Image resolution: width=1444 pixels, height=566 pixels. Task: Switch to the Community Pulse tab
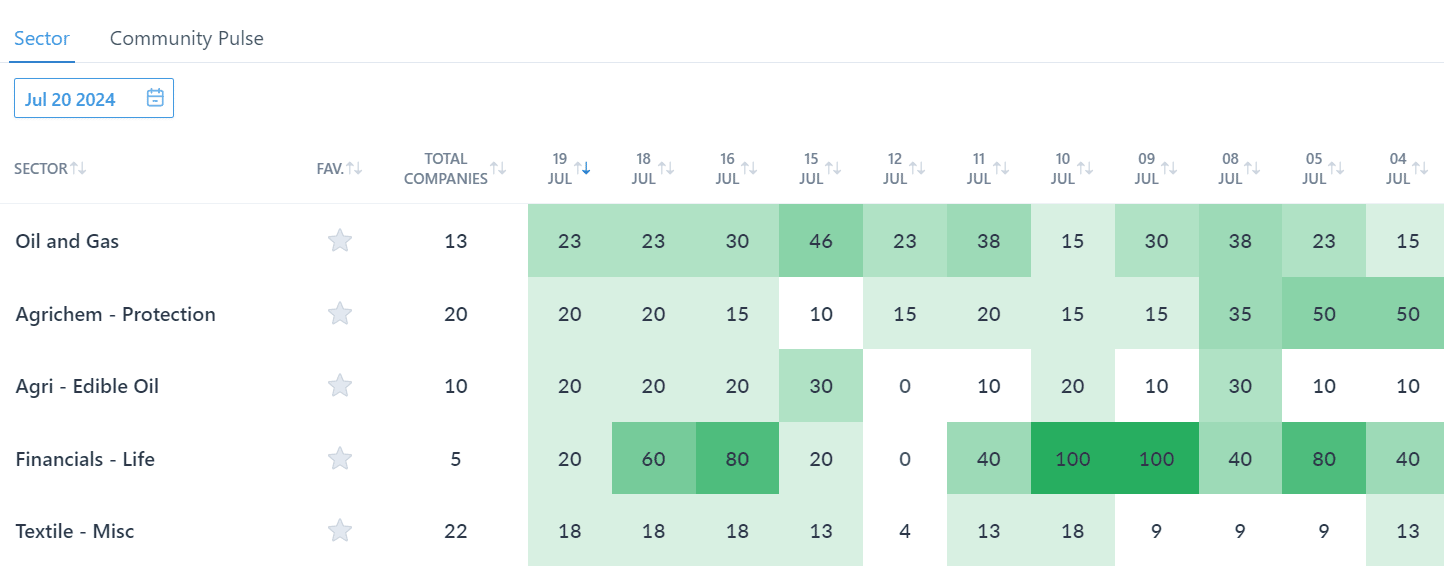click(186, 38)
